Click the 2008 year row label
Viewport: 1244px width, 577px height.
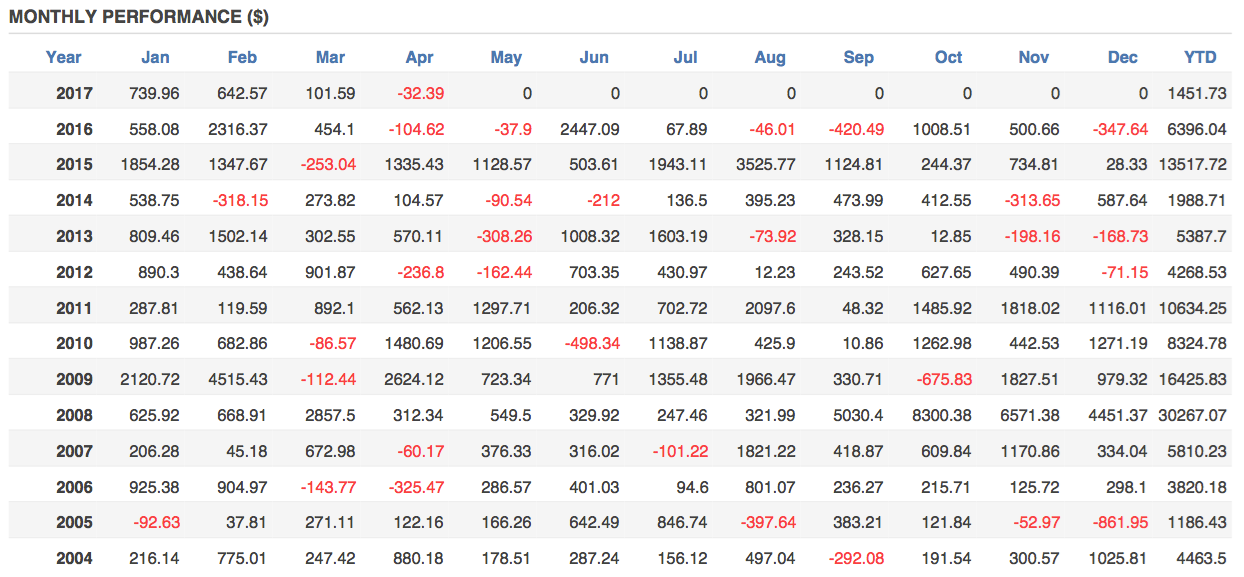[x=75, y=415]
